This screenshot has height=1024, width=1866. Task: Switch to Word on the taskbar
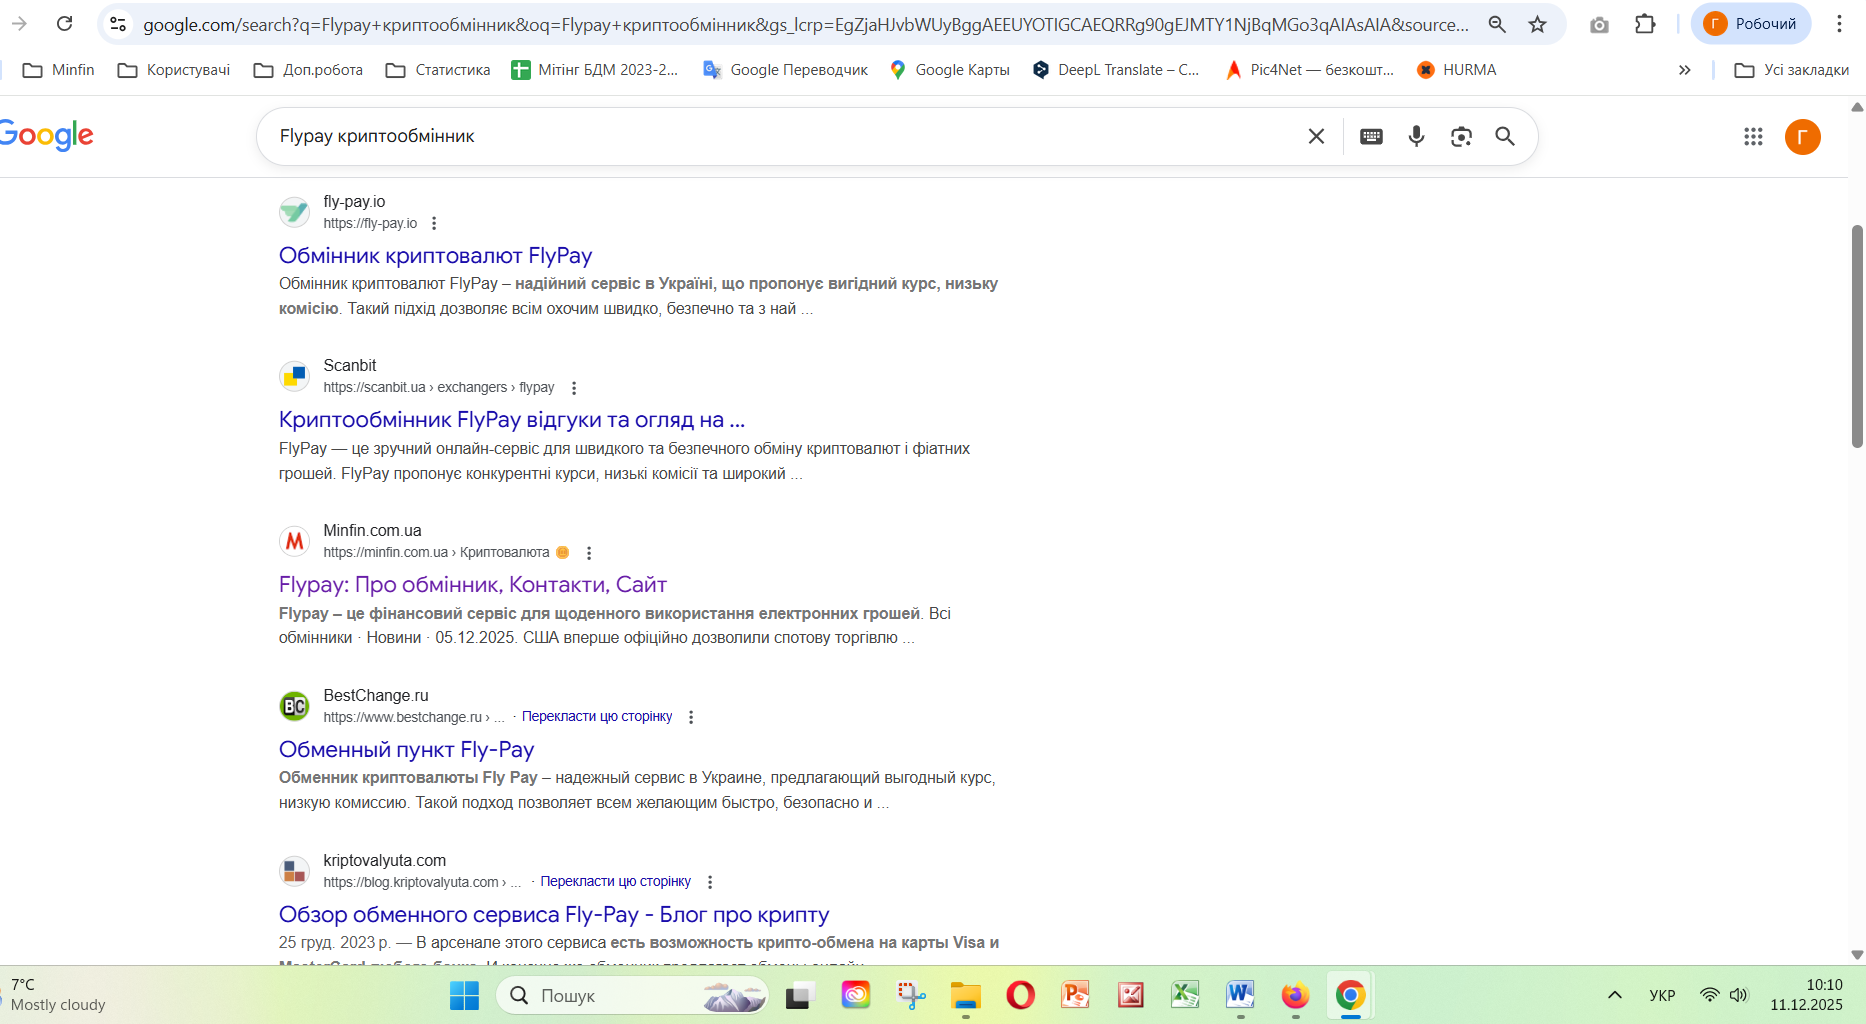[x=1240, y=995]
